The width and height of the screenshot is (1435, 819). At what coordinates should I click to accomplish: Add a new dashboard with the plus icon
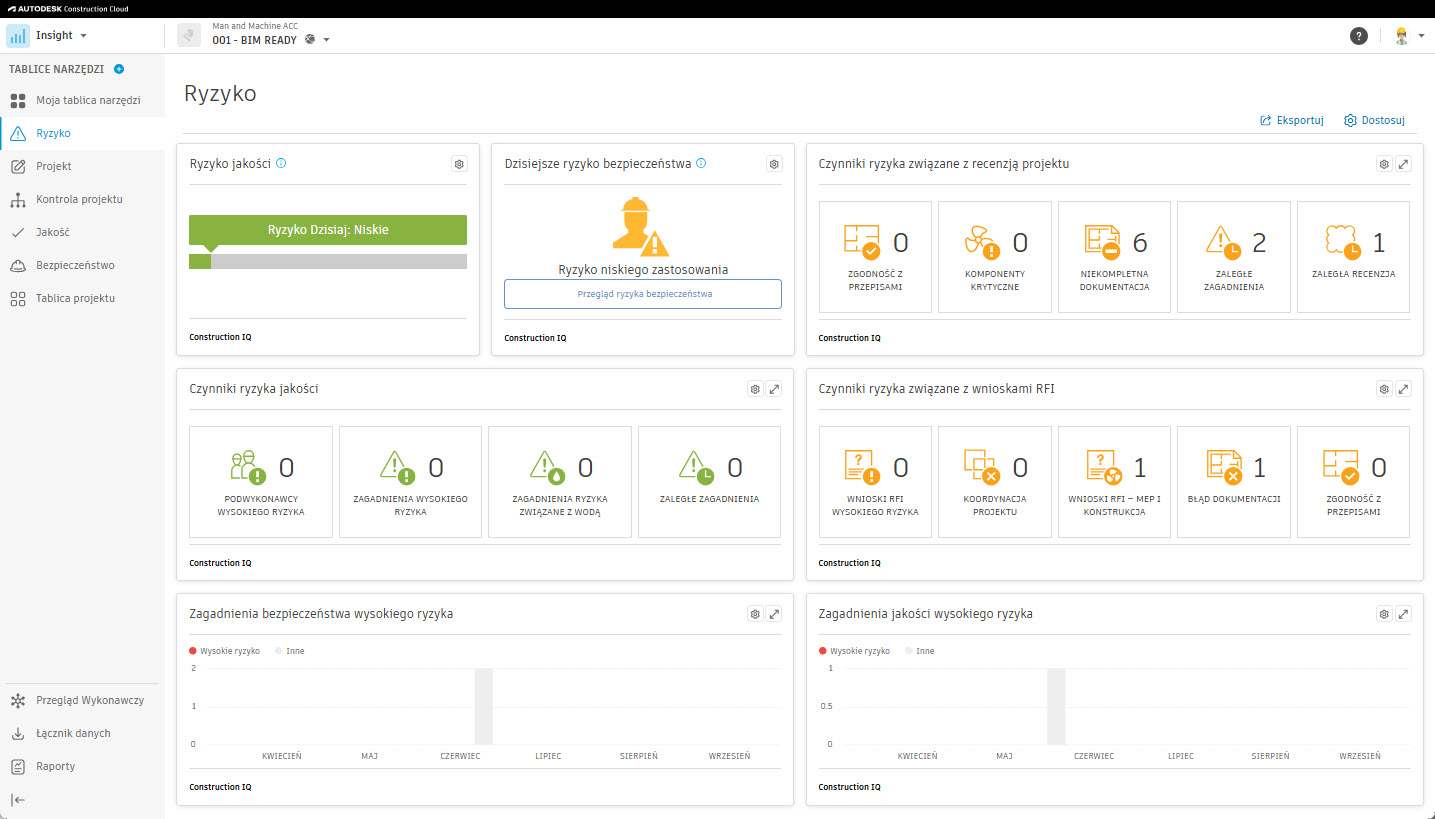click(119, 69)
